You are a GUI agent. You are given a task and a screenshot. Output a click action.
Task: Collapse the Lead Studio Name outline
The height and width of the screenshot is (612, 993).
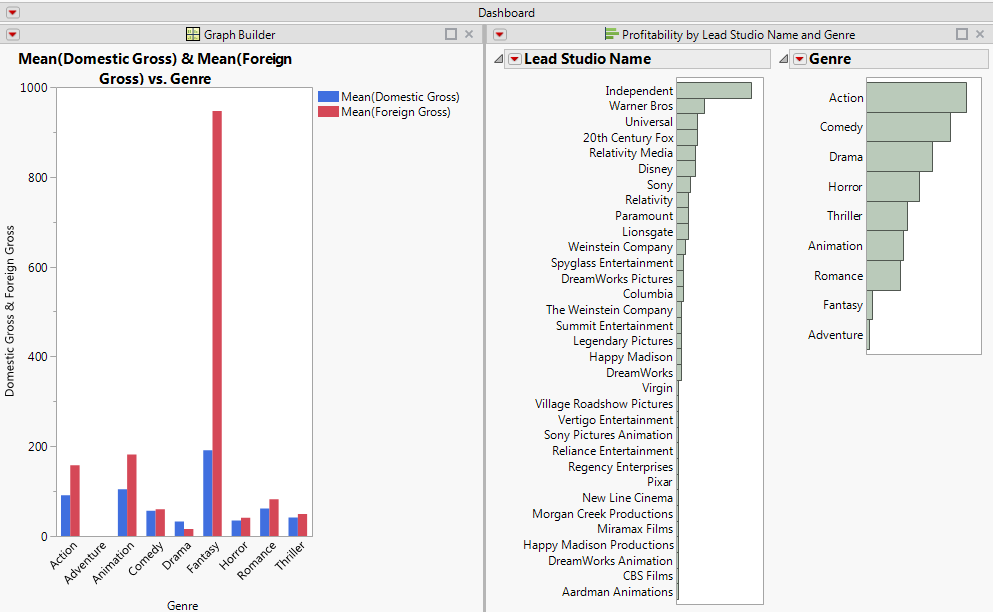coord(498,59)
